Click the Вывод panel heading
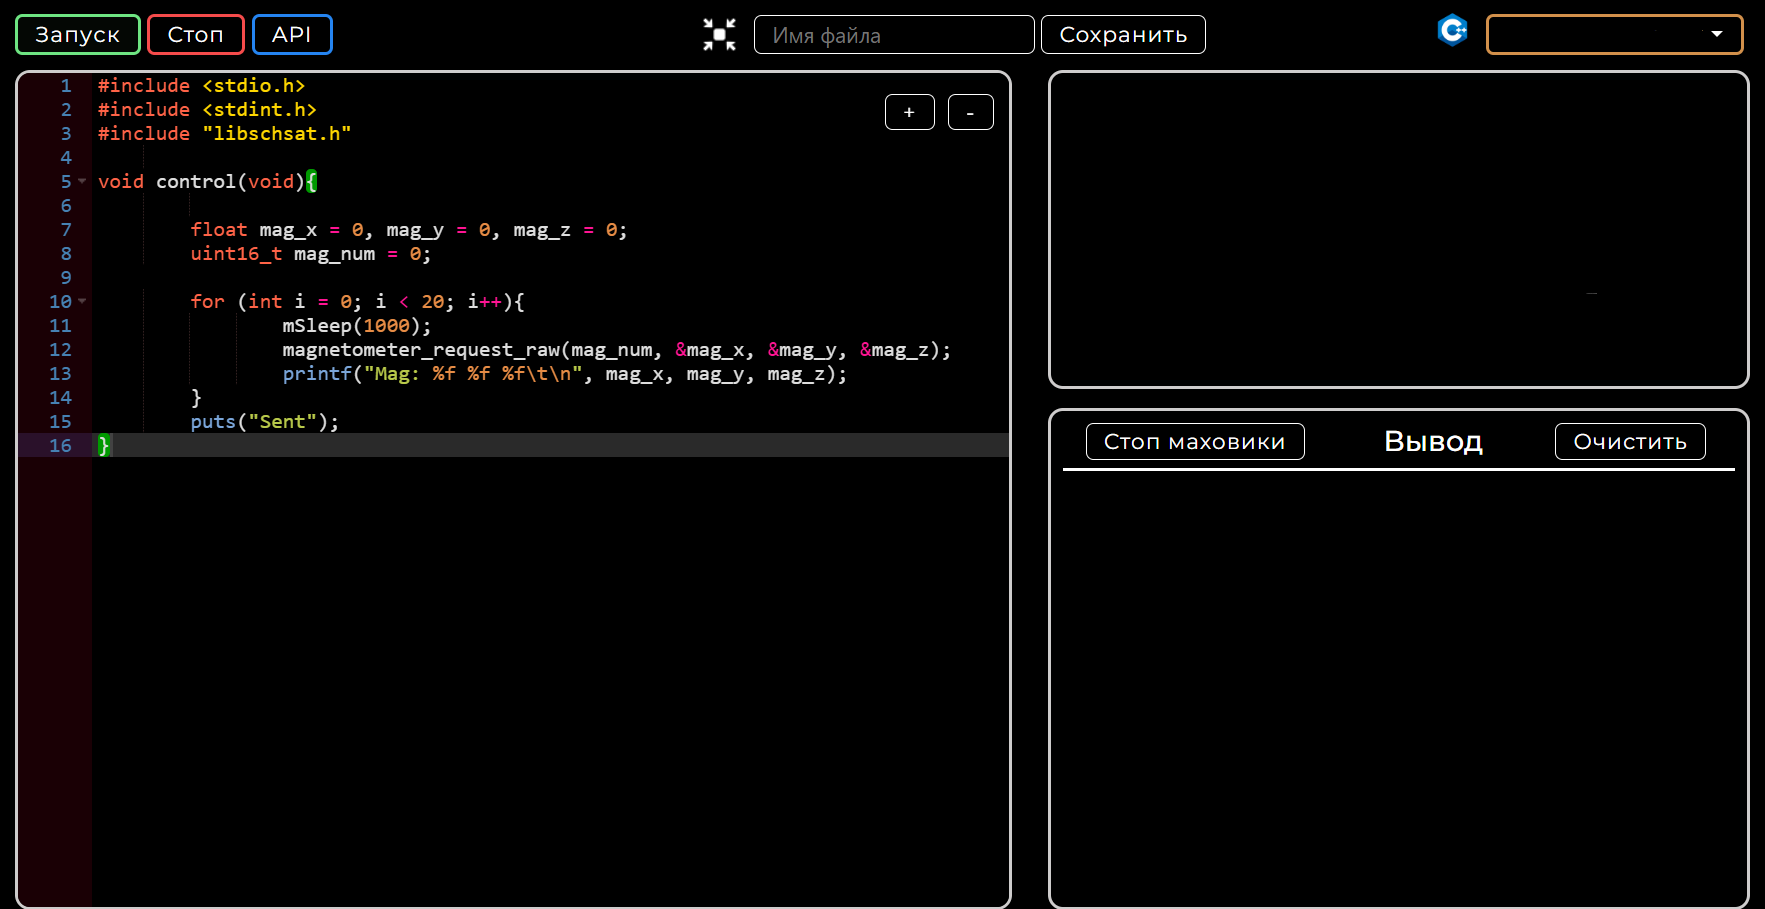The image size is (1765, 909). pyautogui.click(x=1432, y=442)
